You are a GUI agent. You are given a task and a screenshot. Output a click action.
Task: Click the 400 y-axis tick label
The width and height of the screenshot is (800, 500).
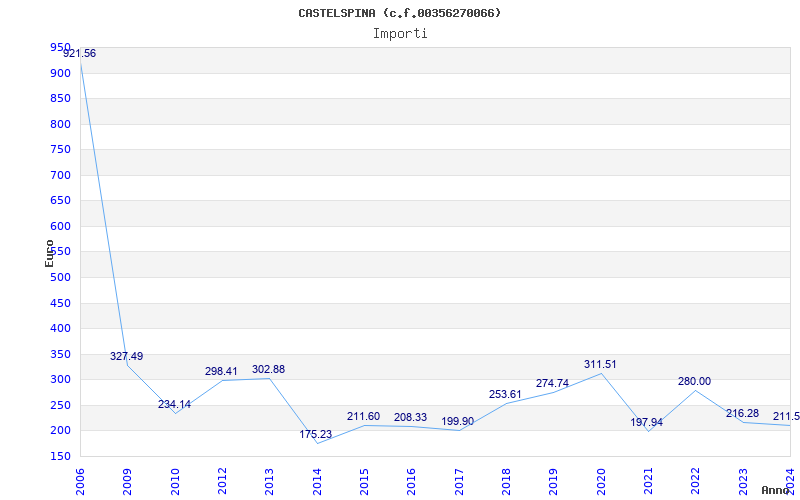click(60, 329)
